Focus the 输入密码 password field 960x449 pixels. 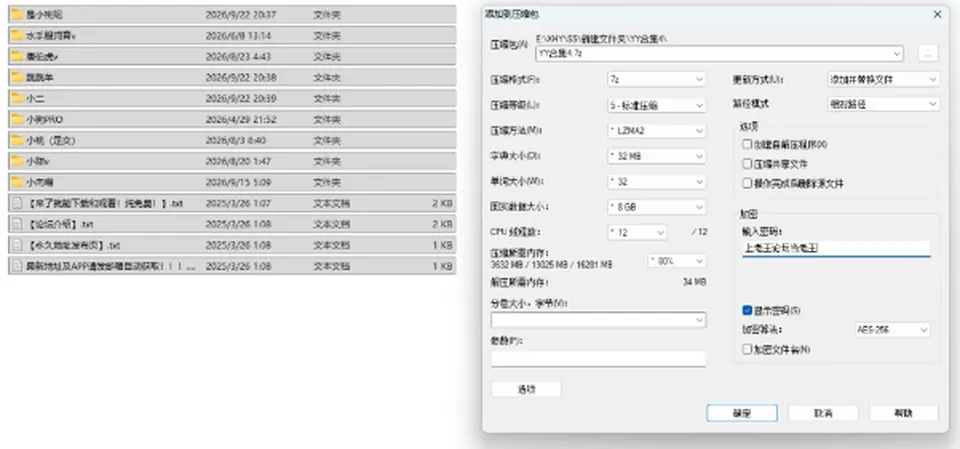[836, 248]
